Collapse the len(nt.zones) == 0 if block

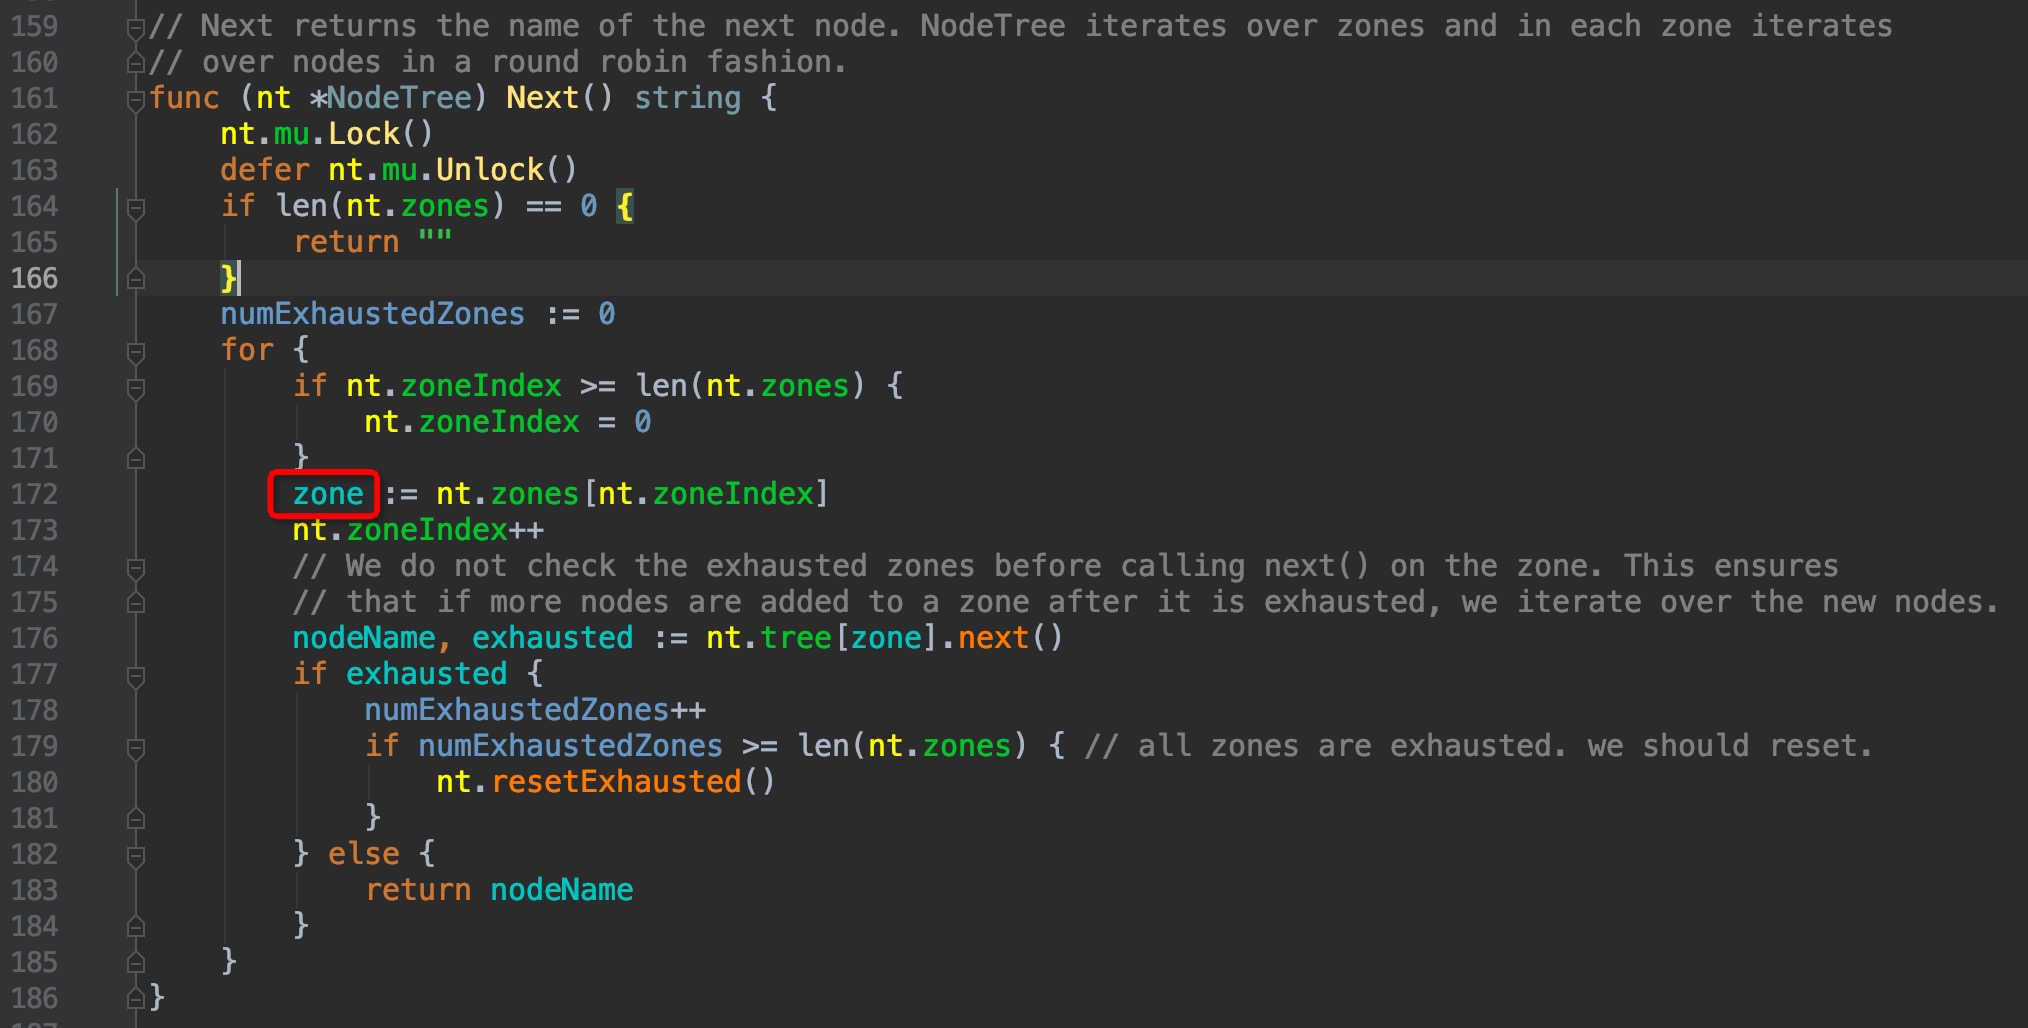136,207
